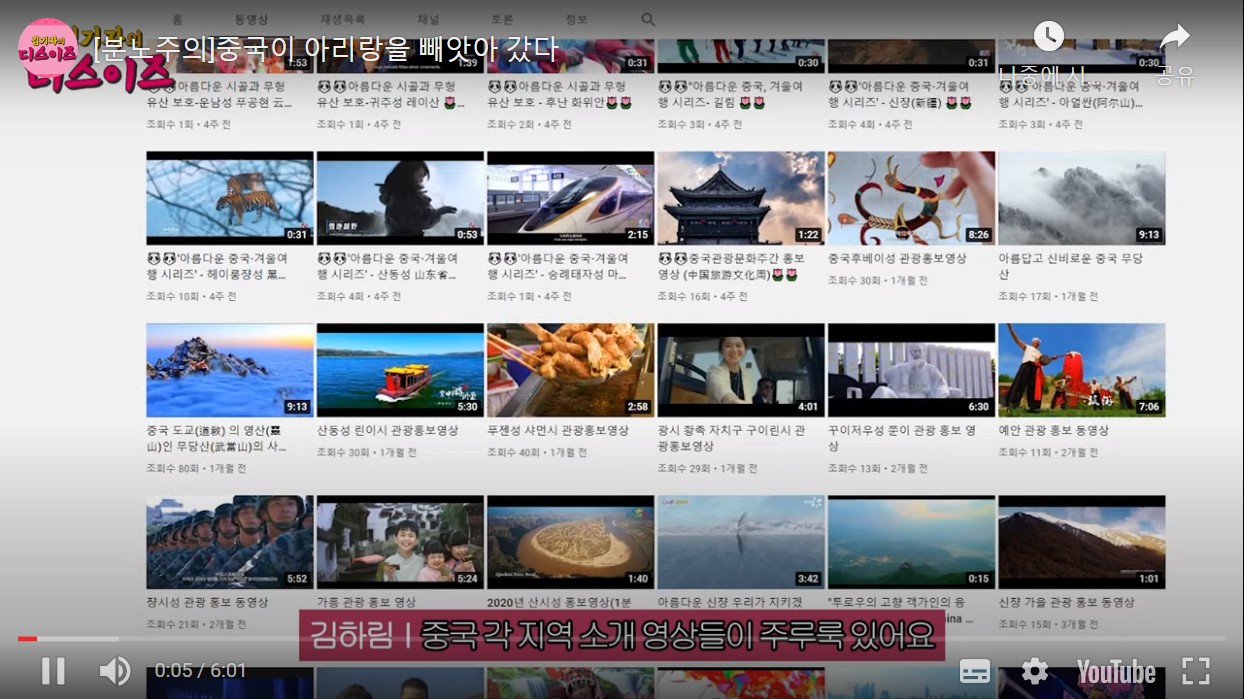
Task: Open the video title link at top
Action: 325,49
